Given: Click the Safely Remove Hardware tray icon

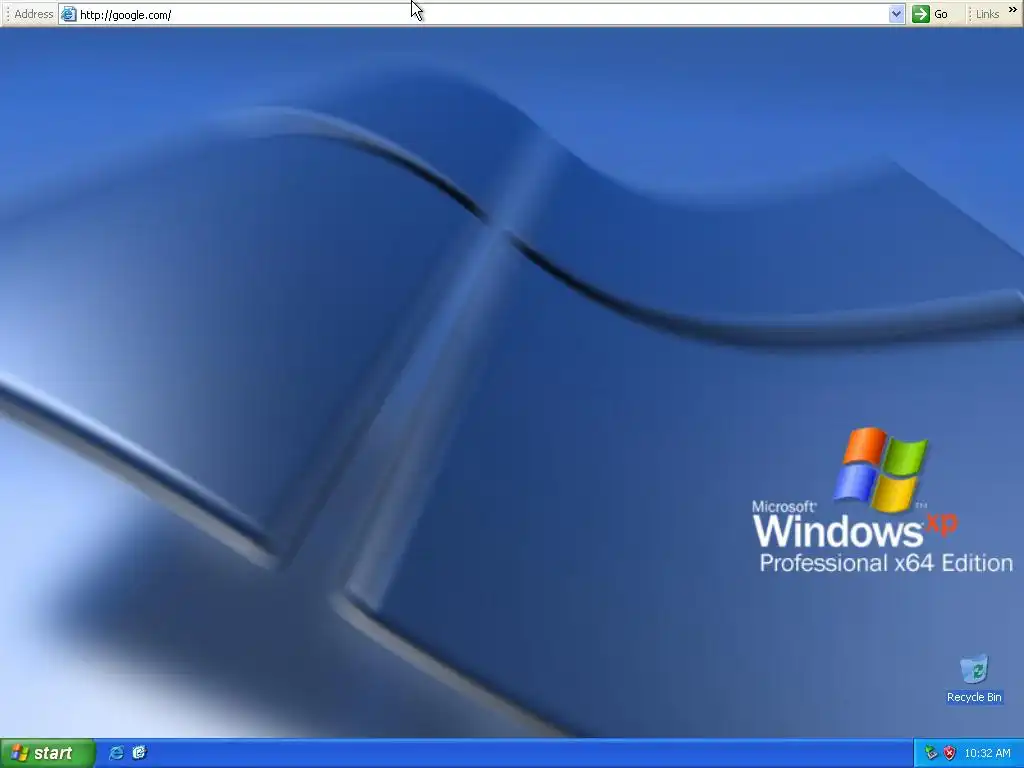Looking at the screenshot, I should 931,754.
